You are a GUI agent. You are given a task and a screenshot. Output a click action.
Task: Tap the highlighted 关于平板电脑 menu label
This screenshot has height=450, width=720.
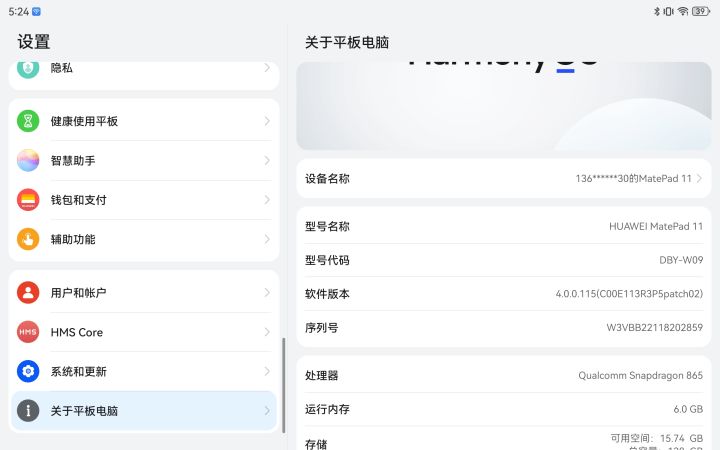pos(84,411)
